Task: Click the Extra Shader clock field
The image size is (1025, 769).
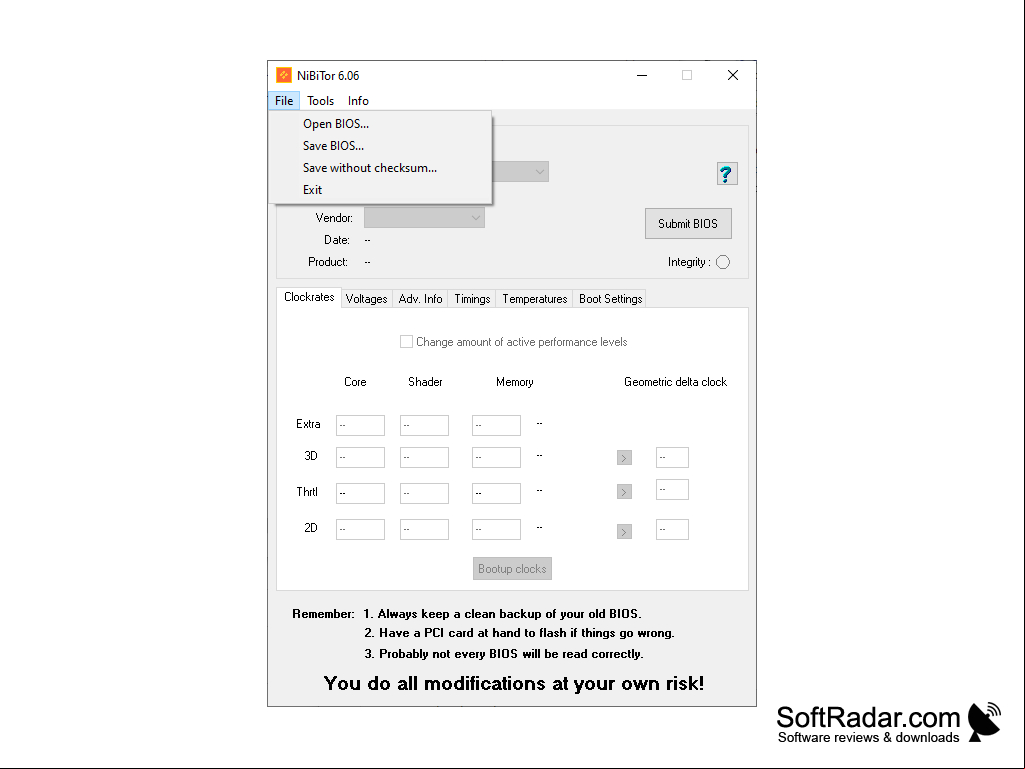Action: [x=424, y=425]
